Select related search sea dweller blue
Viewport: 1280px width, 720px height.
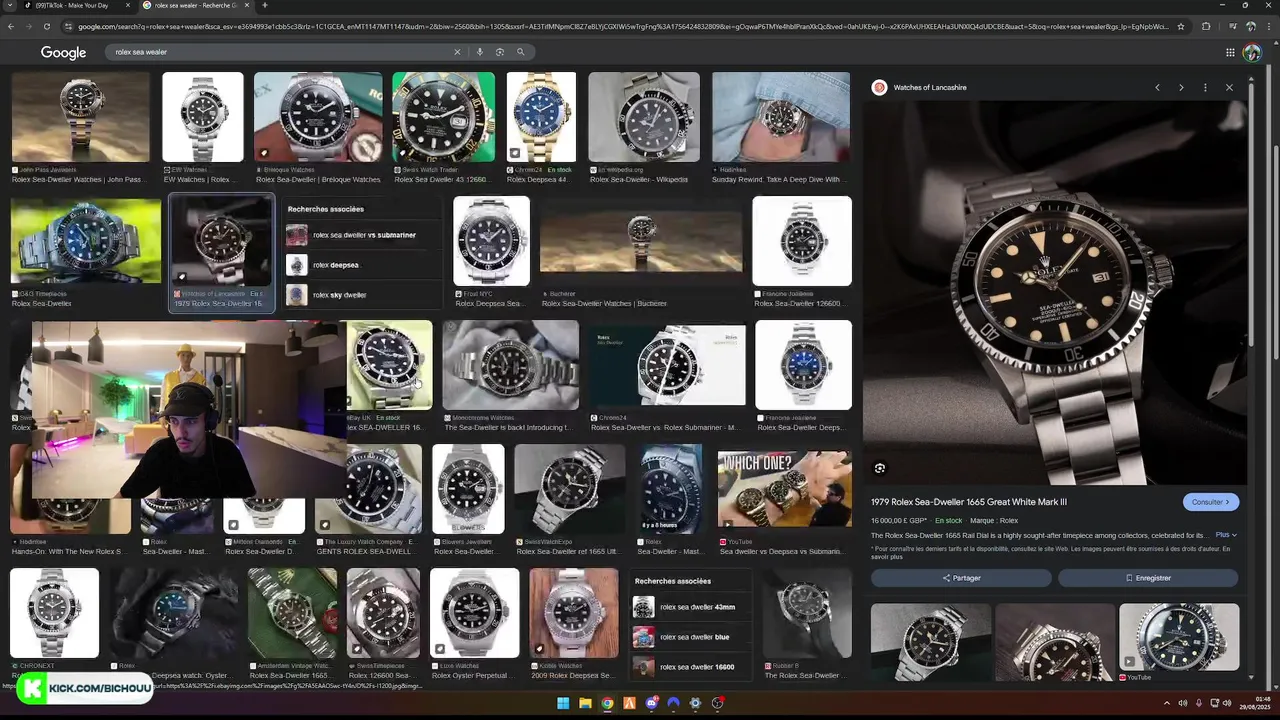(692, 637)
